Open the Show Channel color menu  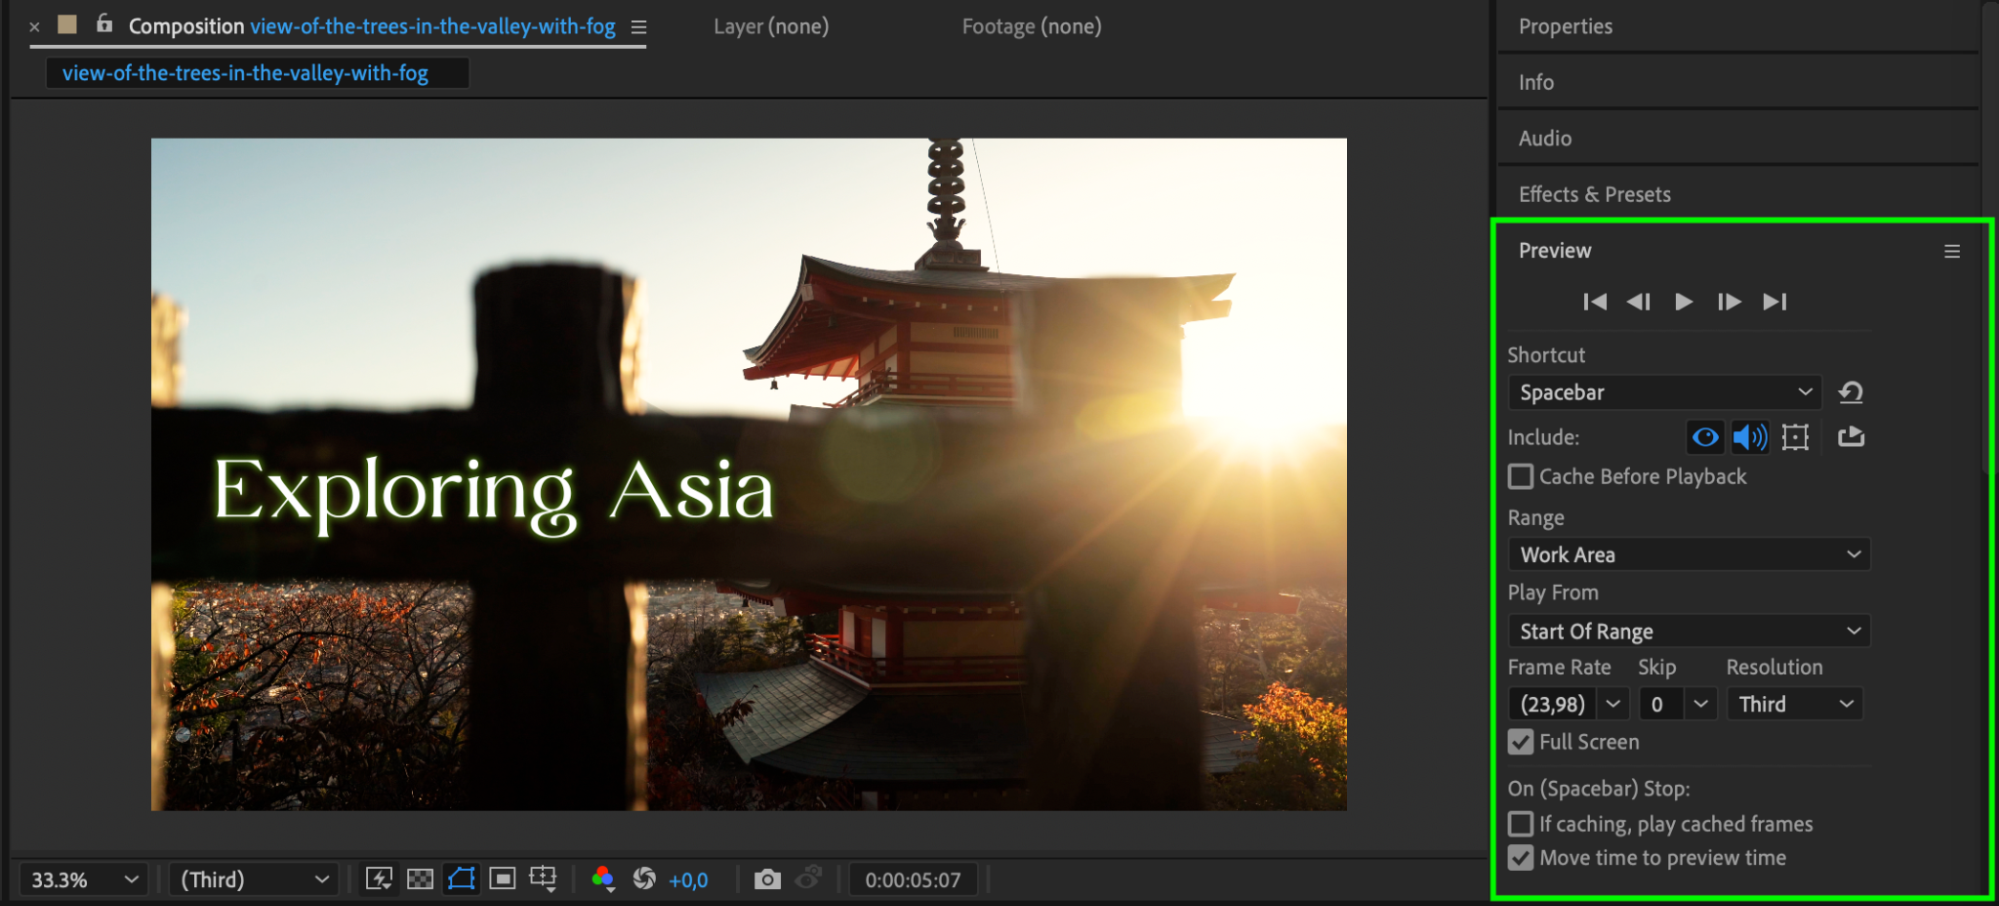click(603, 879)
